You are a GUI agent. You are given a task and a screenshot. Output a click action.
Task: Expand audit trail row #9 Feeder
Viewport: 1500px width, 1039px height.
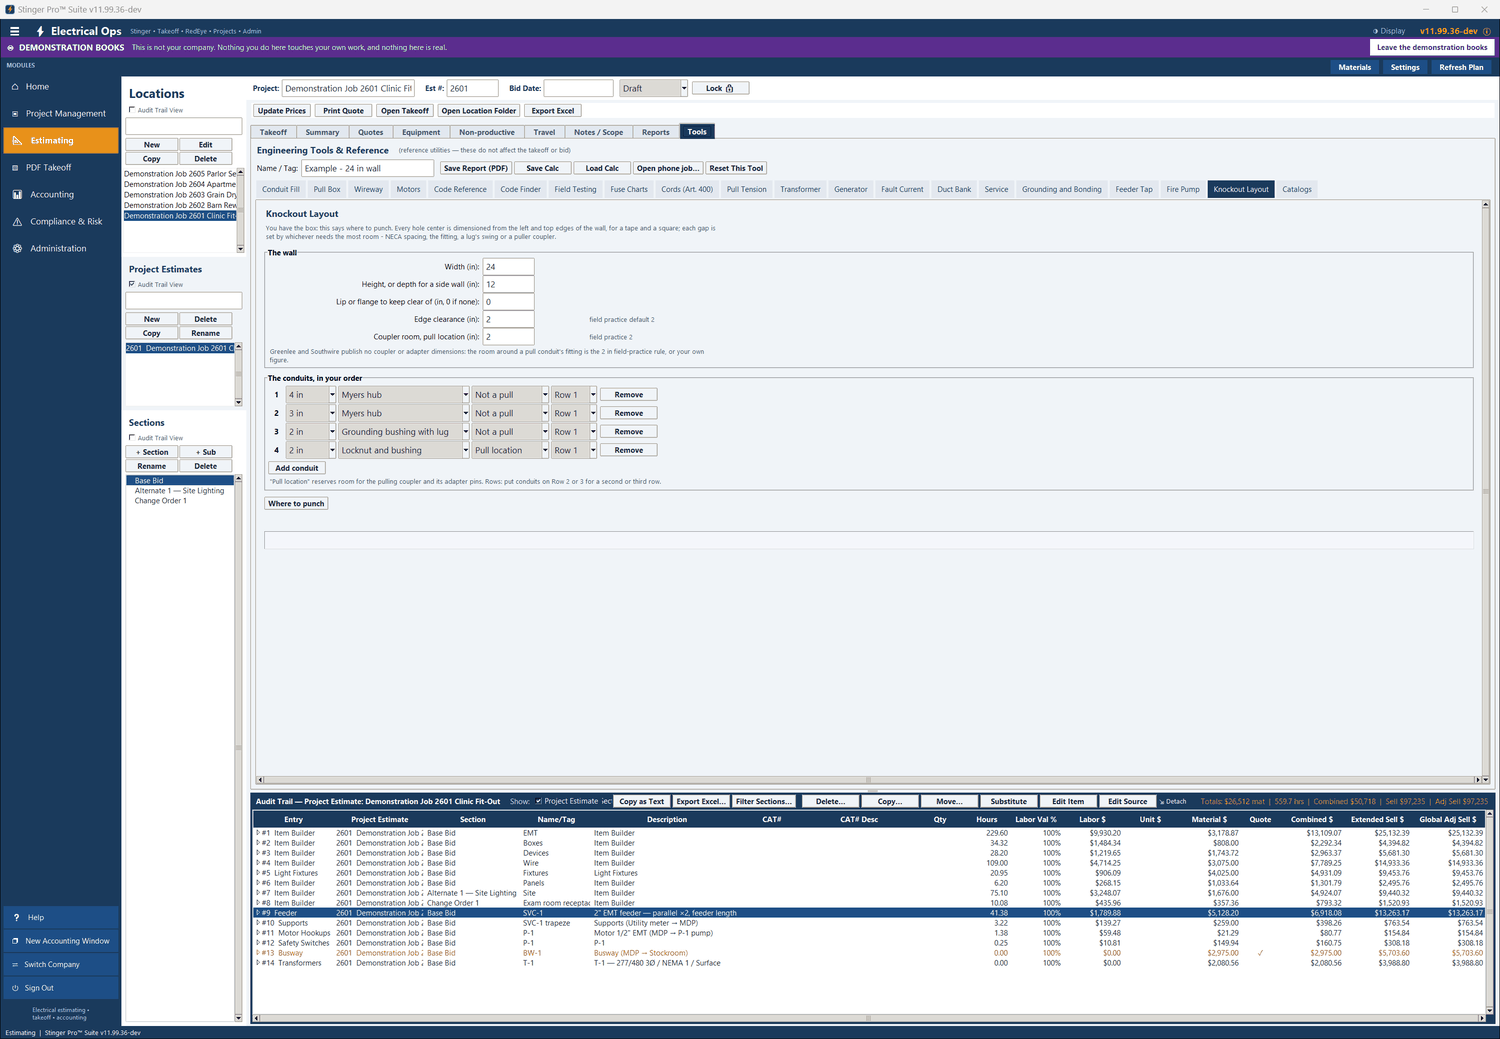point(257,913)
